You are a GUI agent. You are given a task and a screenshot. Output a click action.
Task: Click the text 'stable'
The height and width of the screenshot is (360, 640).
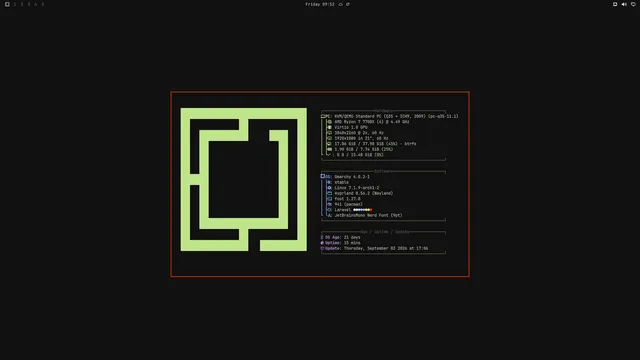(341, 182)
